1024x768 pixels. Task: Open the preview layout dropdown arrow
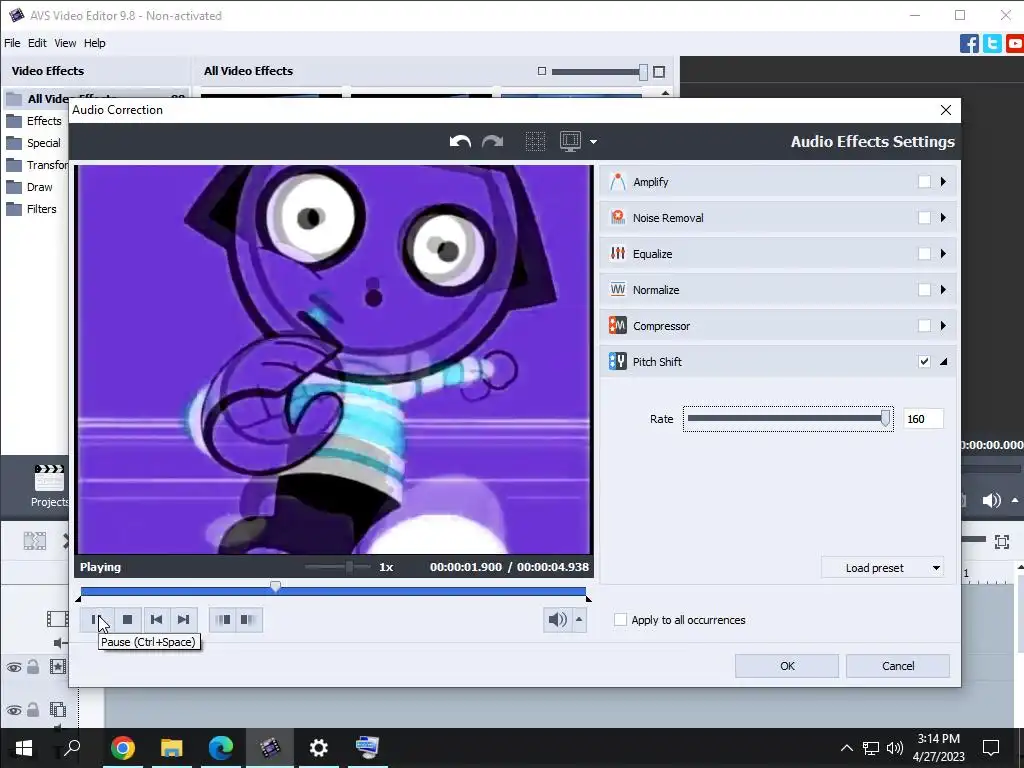(593, 142)
